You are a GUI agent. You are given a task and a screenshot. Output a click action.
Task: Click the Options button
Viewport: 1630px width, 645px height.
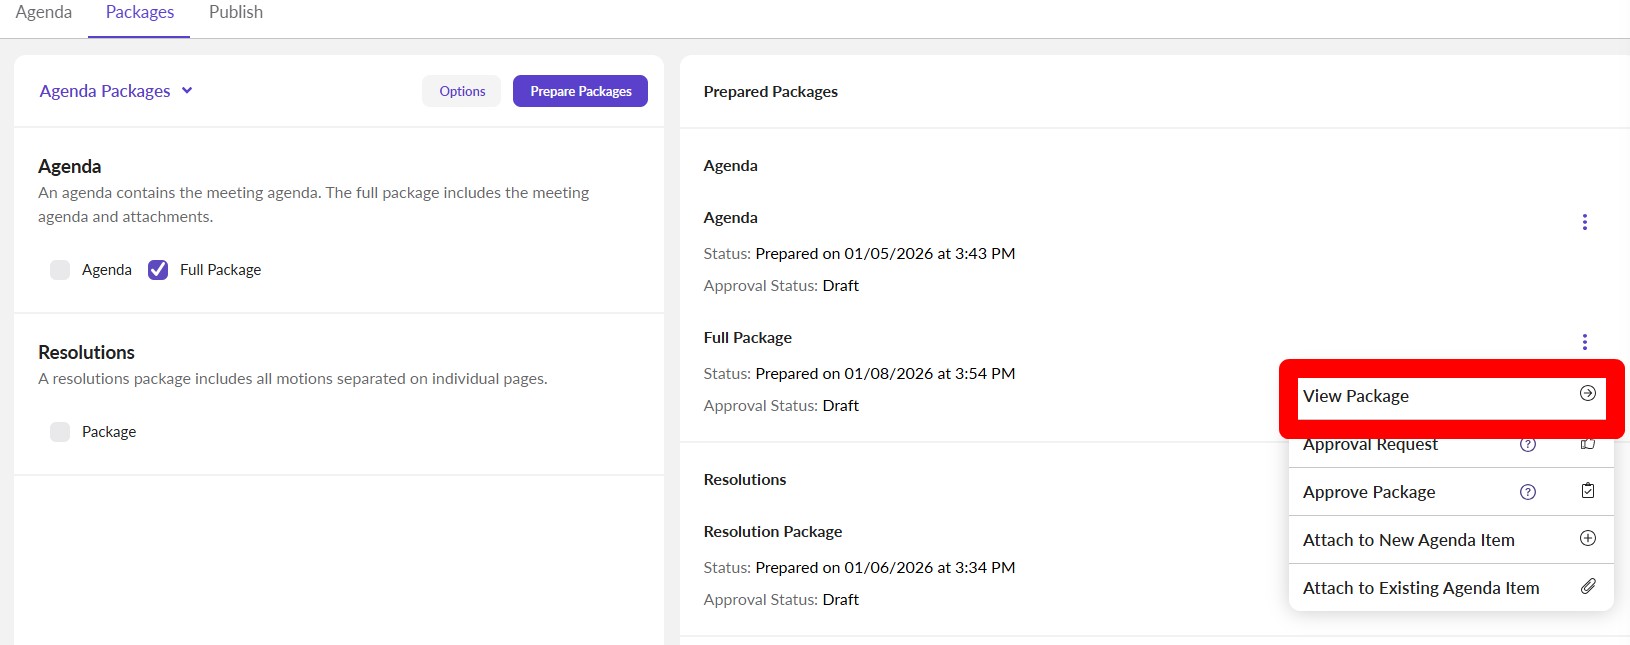coord(461,91)
